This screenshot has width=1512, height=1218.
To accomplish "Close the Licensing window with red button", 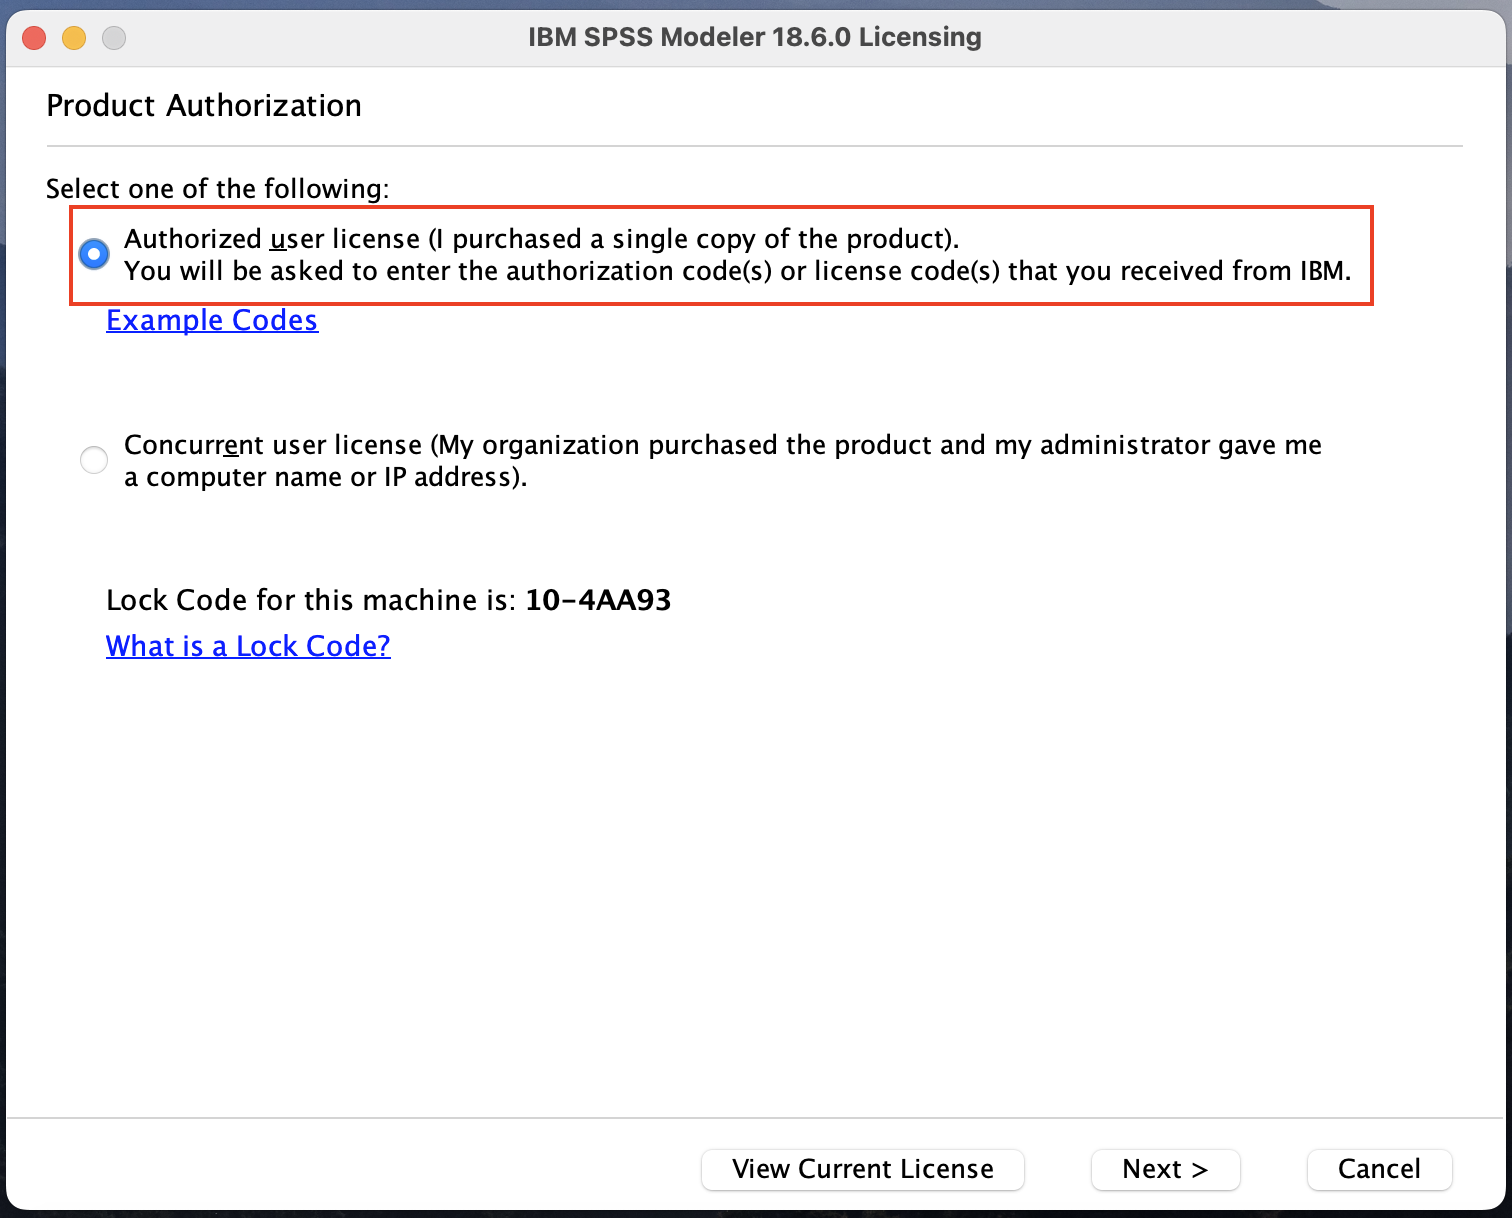I will pyautogui.click(x=35, y=38).
